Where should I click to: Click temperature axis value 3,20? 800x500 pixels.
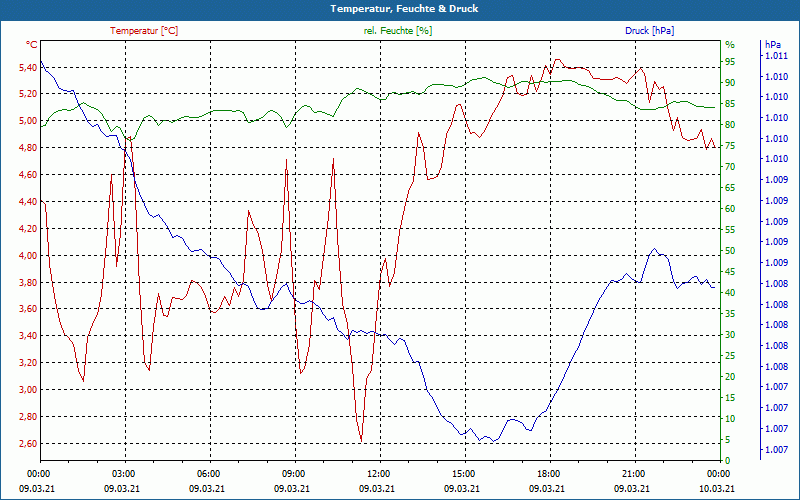coord(28,363)
